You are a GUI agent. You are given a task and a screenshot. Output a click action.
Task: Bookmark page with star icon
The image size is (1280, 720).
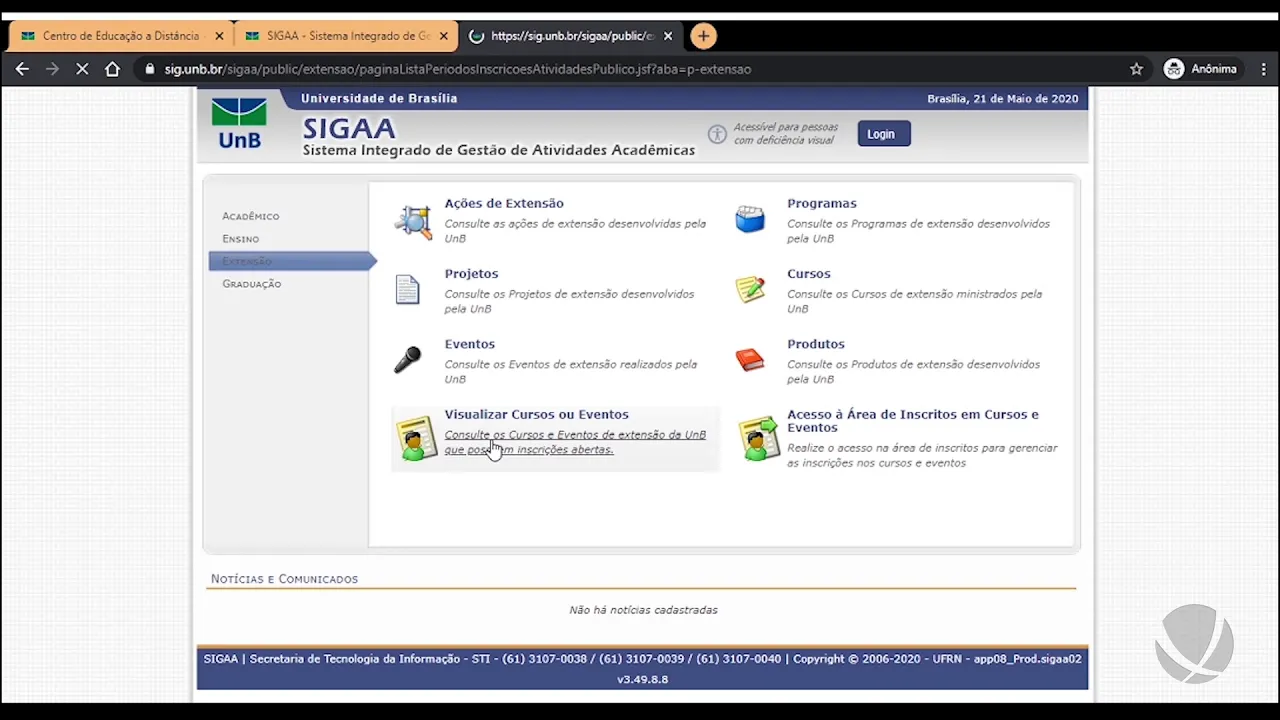[1136, 69]
